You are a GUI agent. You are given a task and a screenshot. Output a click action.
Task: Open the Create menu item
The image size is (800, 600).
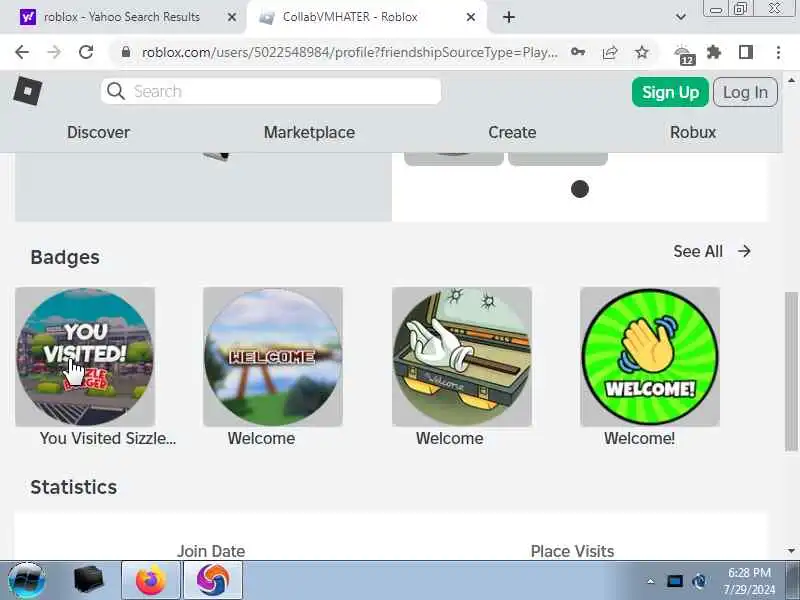[x=512, y=132]
